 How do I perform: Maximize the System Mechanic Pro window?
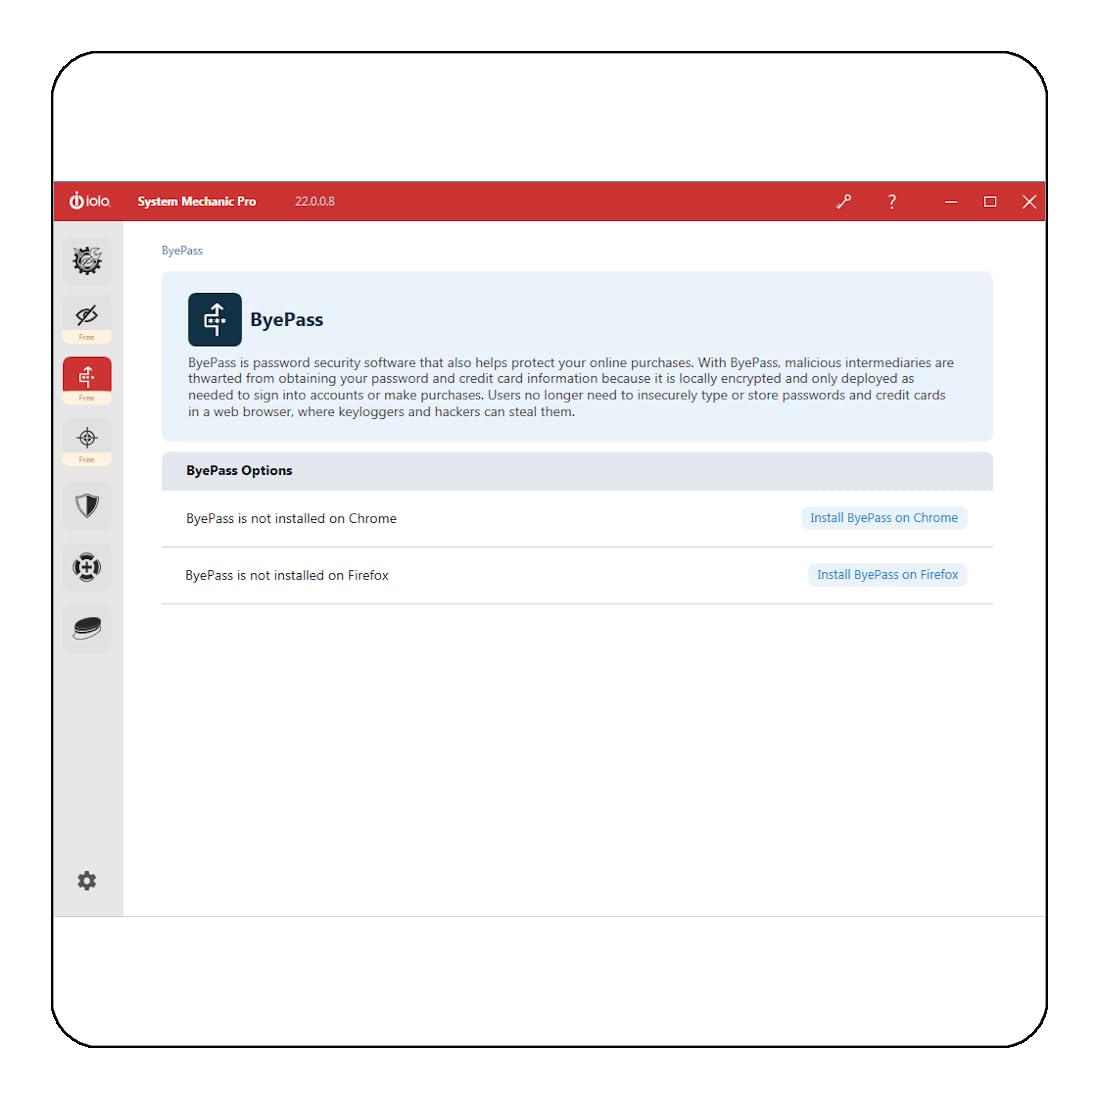pos(990,202)
